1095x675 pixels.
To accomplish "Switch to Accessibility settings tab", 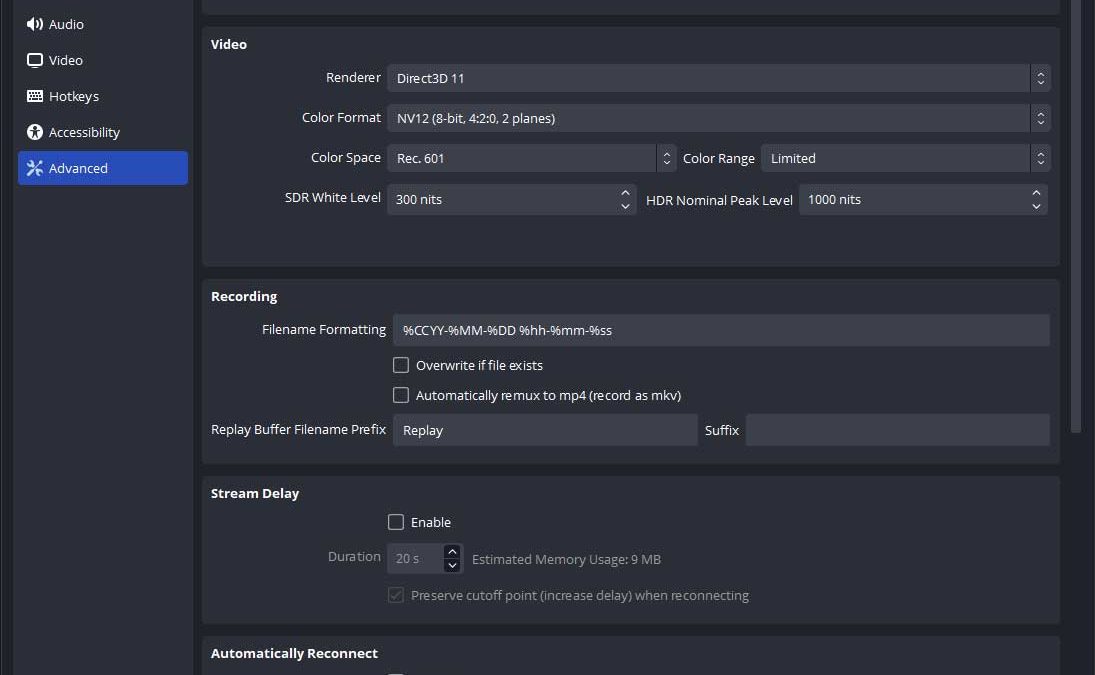I will tap(84, 132).
